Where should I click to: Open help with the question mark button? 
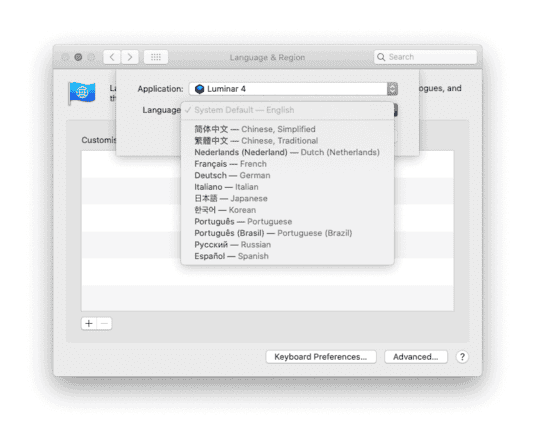462,357
